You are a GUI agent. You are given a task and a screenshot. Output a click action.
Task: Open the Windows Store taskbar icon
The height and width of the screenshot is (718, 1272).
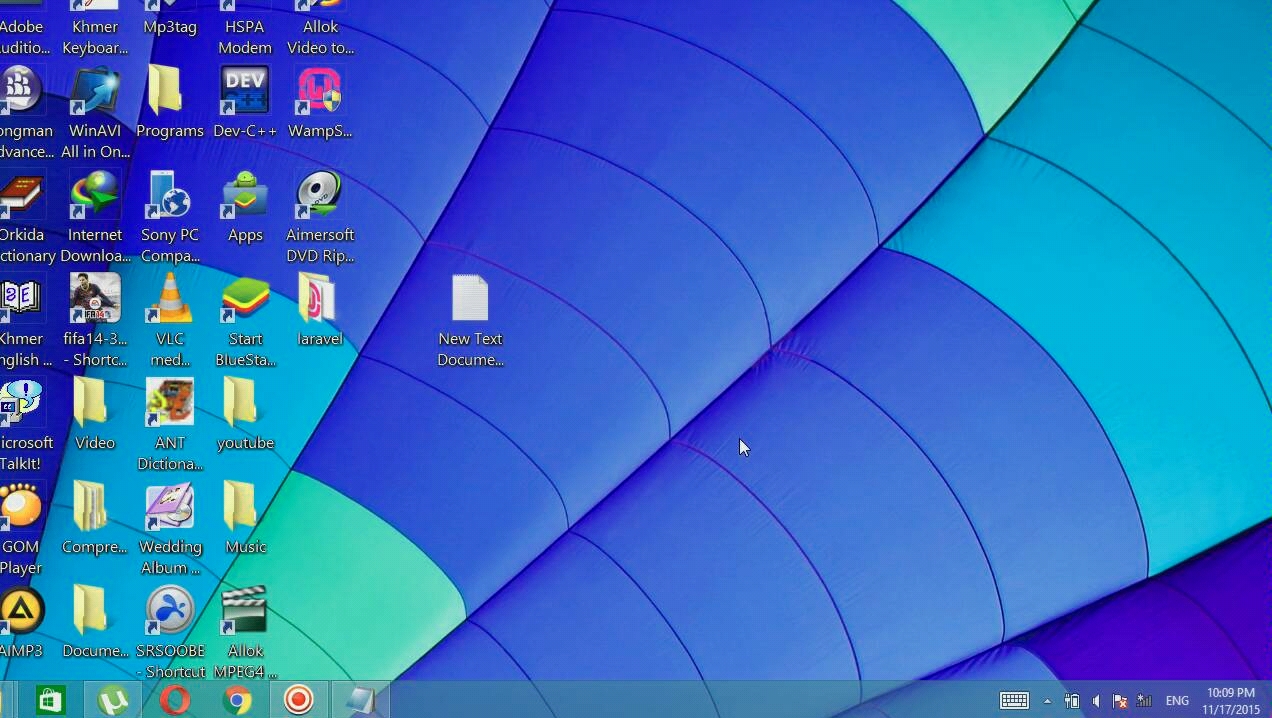tap(51, 700)
